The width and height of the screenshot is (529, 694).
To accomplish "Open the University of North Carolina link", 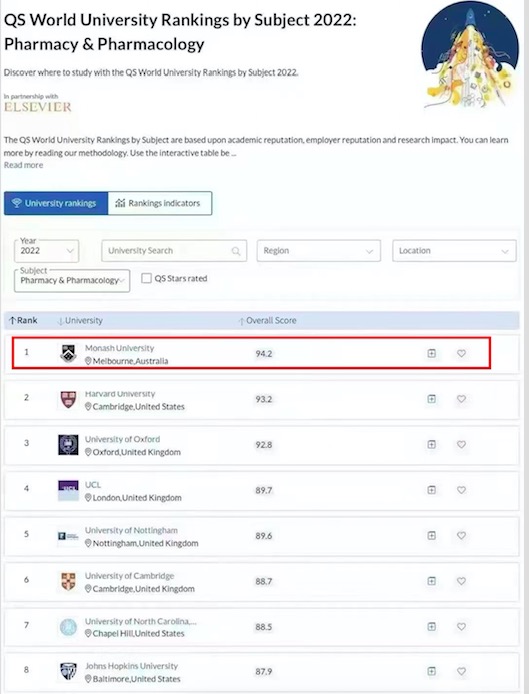I will click(141, 621).
